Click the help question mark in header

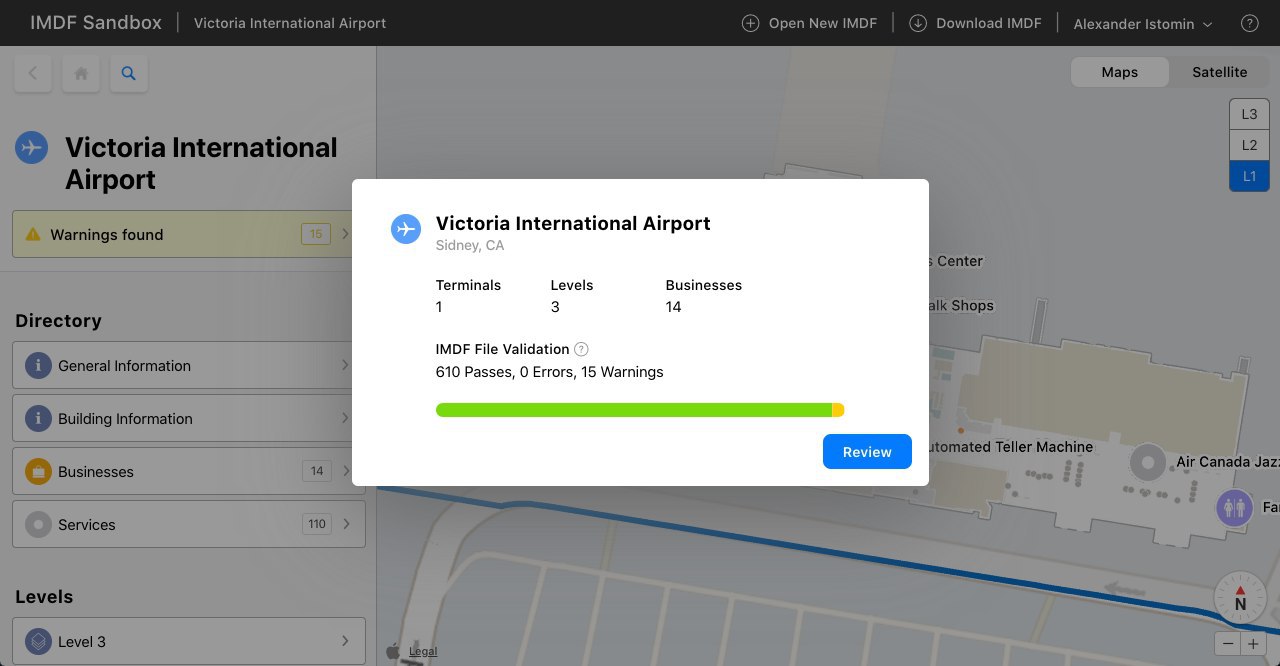coord(1249,23)
